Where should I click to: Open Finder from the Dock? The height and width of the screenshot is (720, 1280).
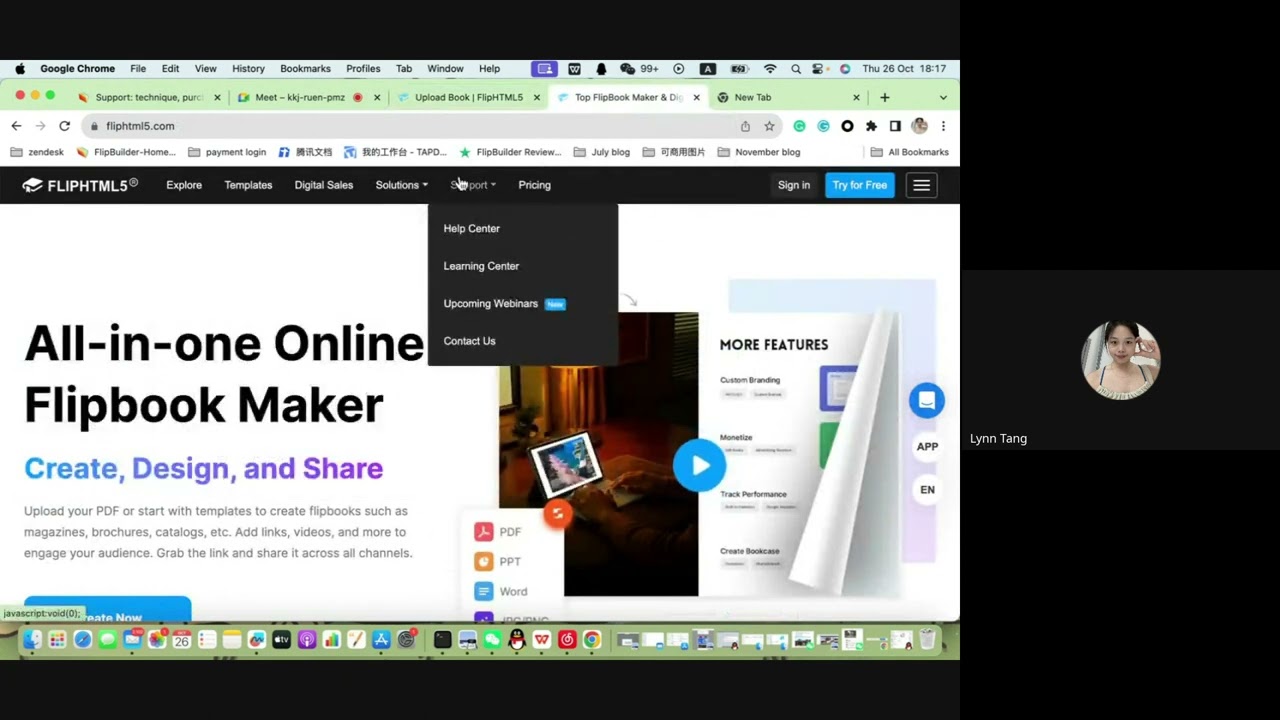click(x=33, y=640)
